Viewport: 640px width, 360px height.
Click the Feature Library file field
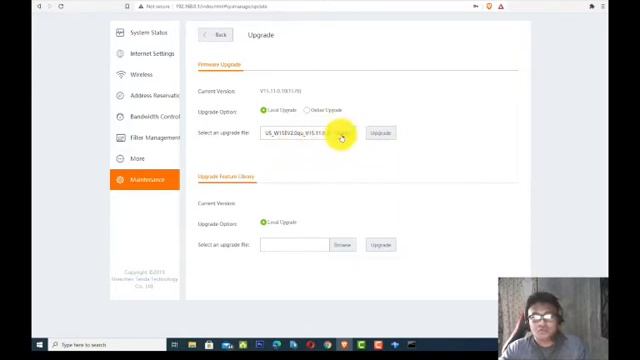click(295, 245)
